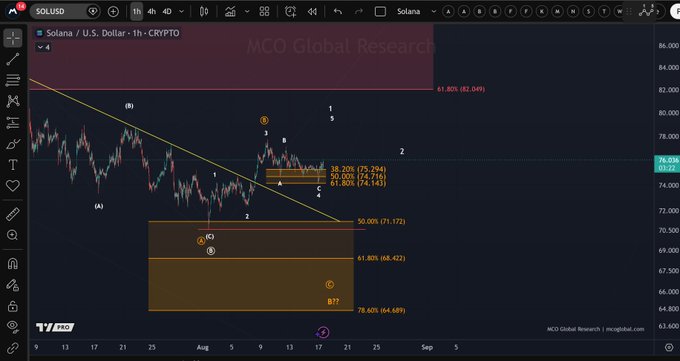Toggle lock all drawing tools
The image size is (680, 361).
(x=13, y=306)
